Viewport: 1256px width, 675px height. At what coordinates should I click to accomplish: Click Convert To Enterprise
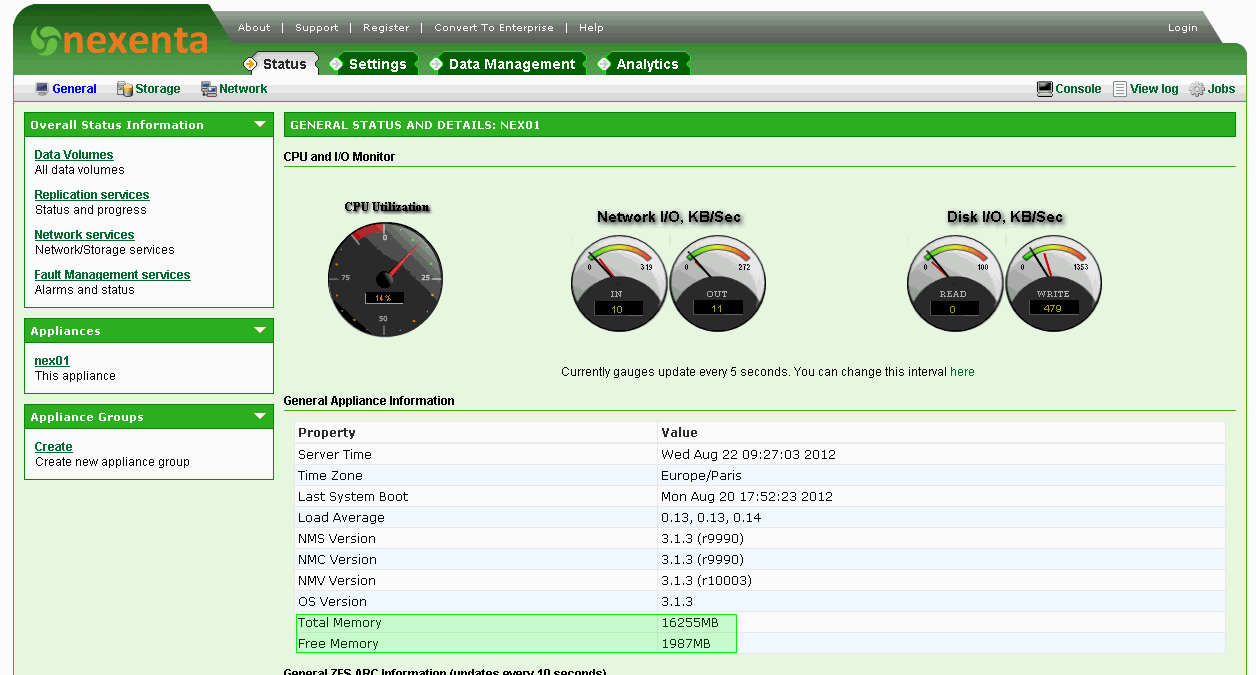tap(494, 28)
